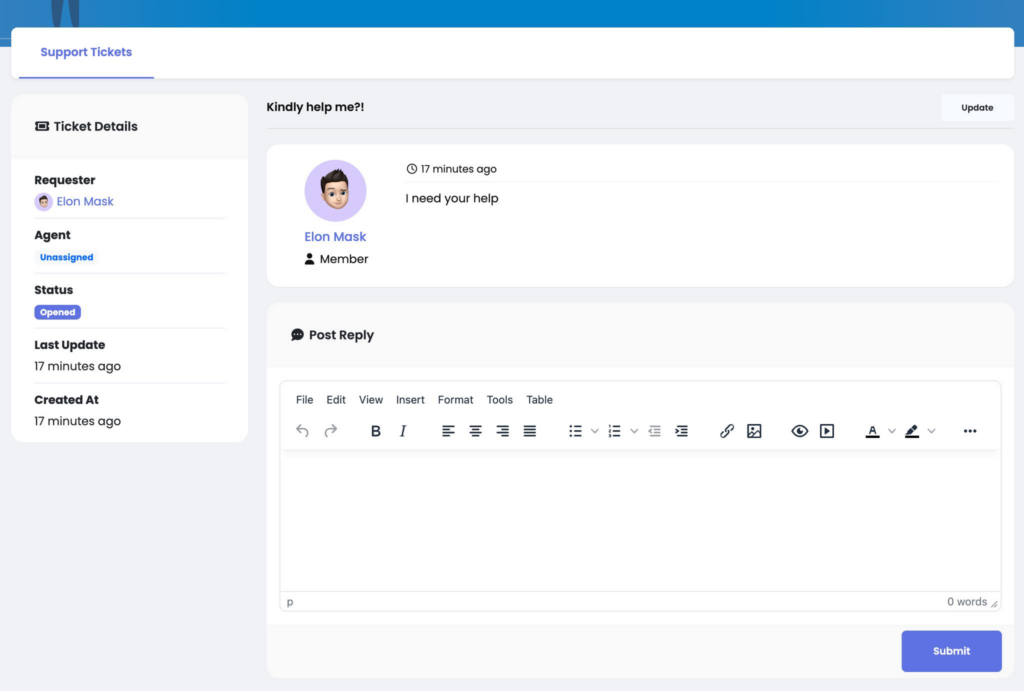
Task: Expand the bullet list style dropdown
Action: [x=595, y=431]
